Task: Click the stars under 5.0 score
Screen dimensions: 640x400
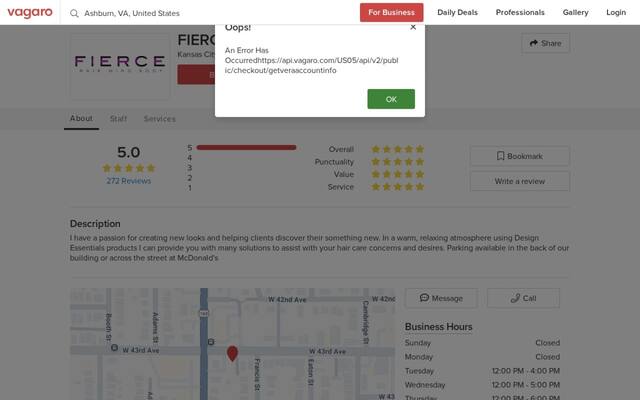Action: [x=129, y=168]
